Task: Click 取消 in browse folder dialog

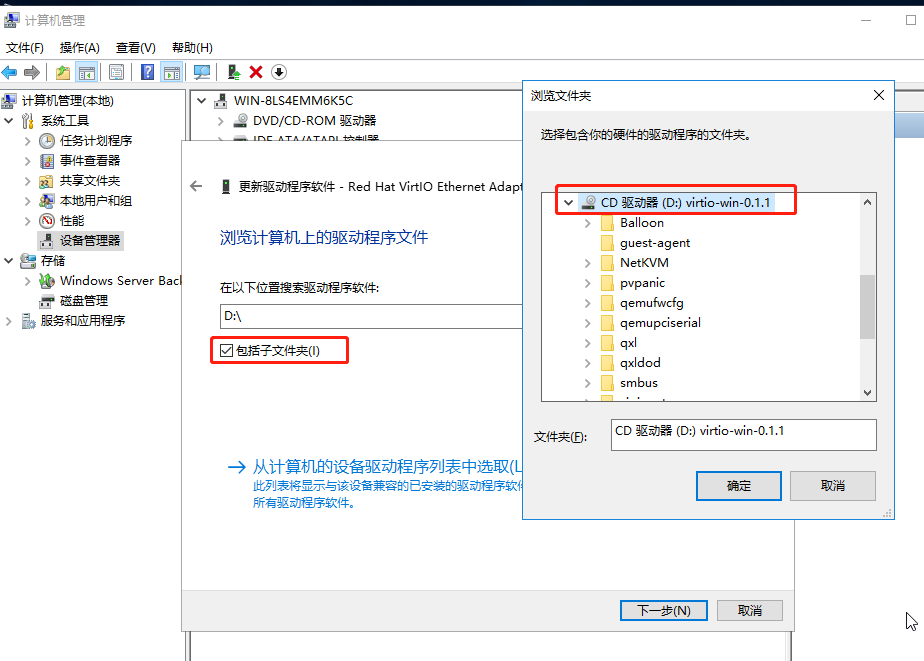Action: 833,486
